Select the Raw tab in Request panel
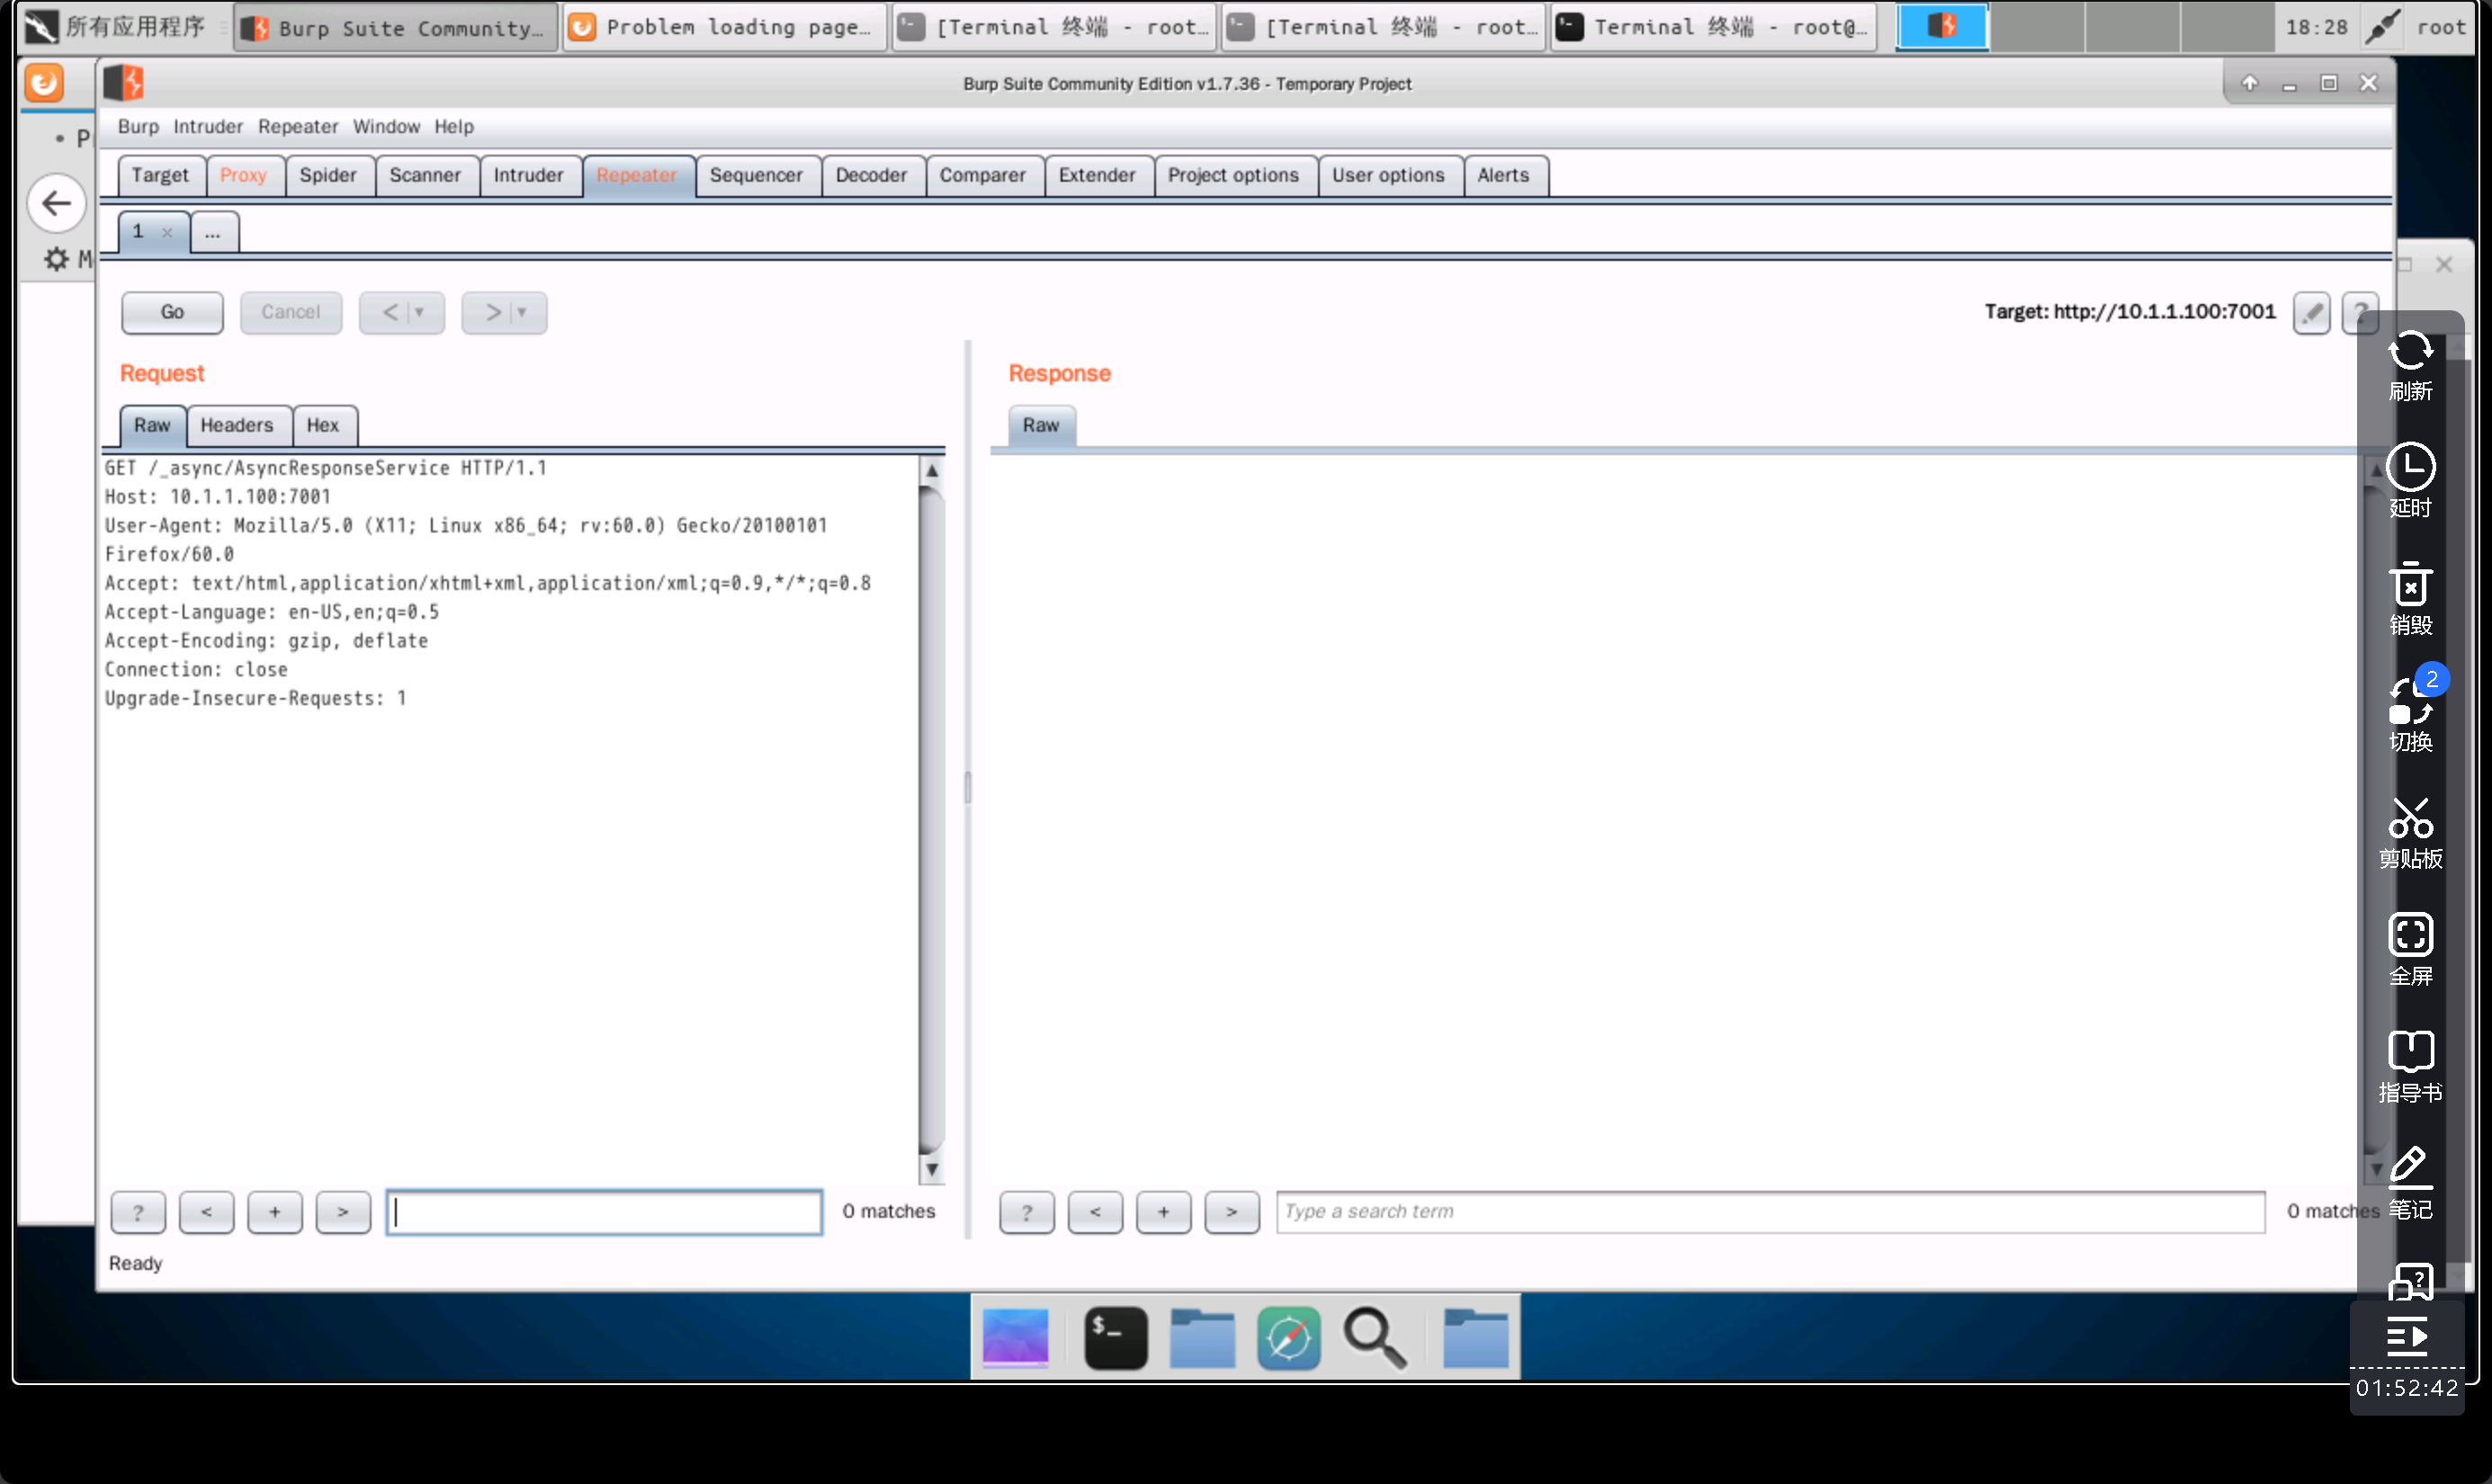The width and height of the screenshot is (2492, 1484). (152, 424)
